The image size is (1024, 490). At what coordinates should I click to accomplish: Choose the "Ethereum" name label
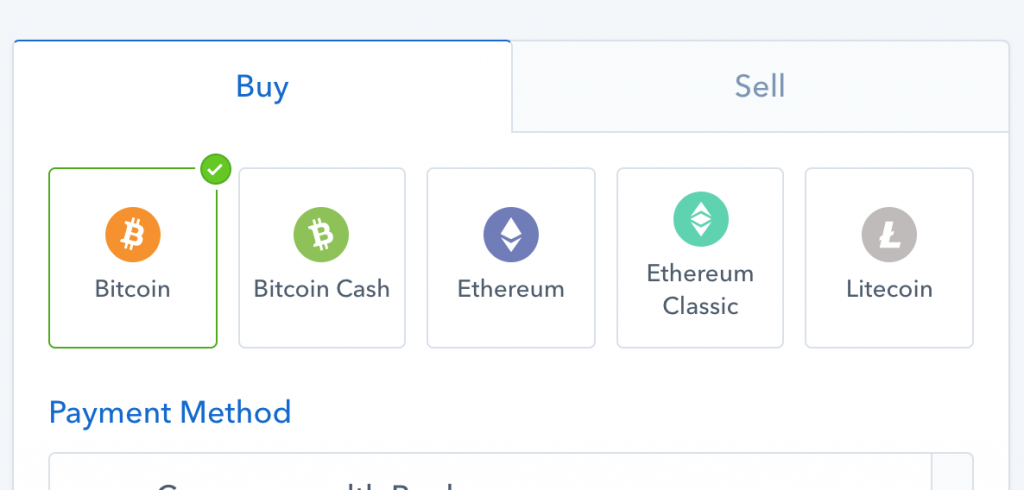[511, 289]
